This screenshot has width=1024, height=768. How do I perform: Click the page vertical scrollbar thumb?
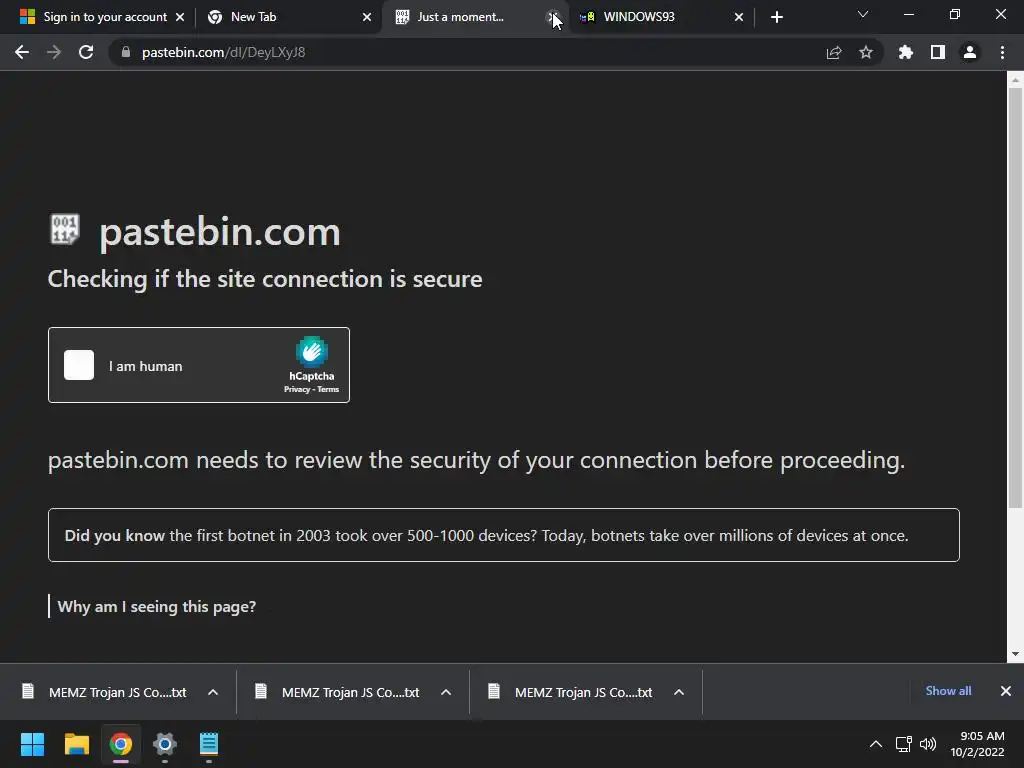1015,297
